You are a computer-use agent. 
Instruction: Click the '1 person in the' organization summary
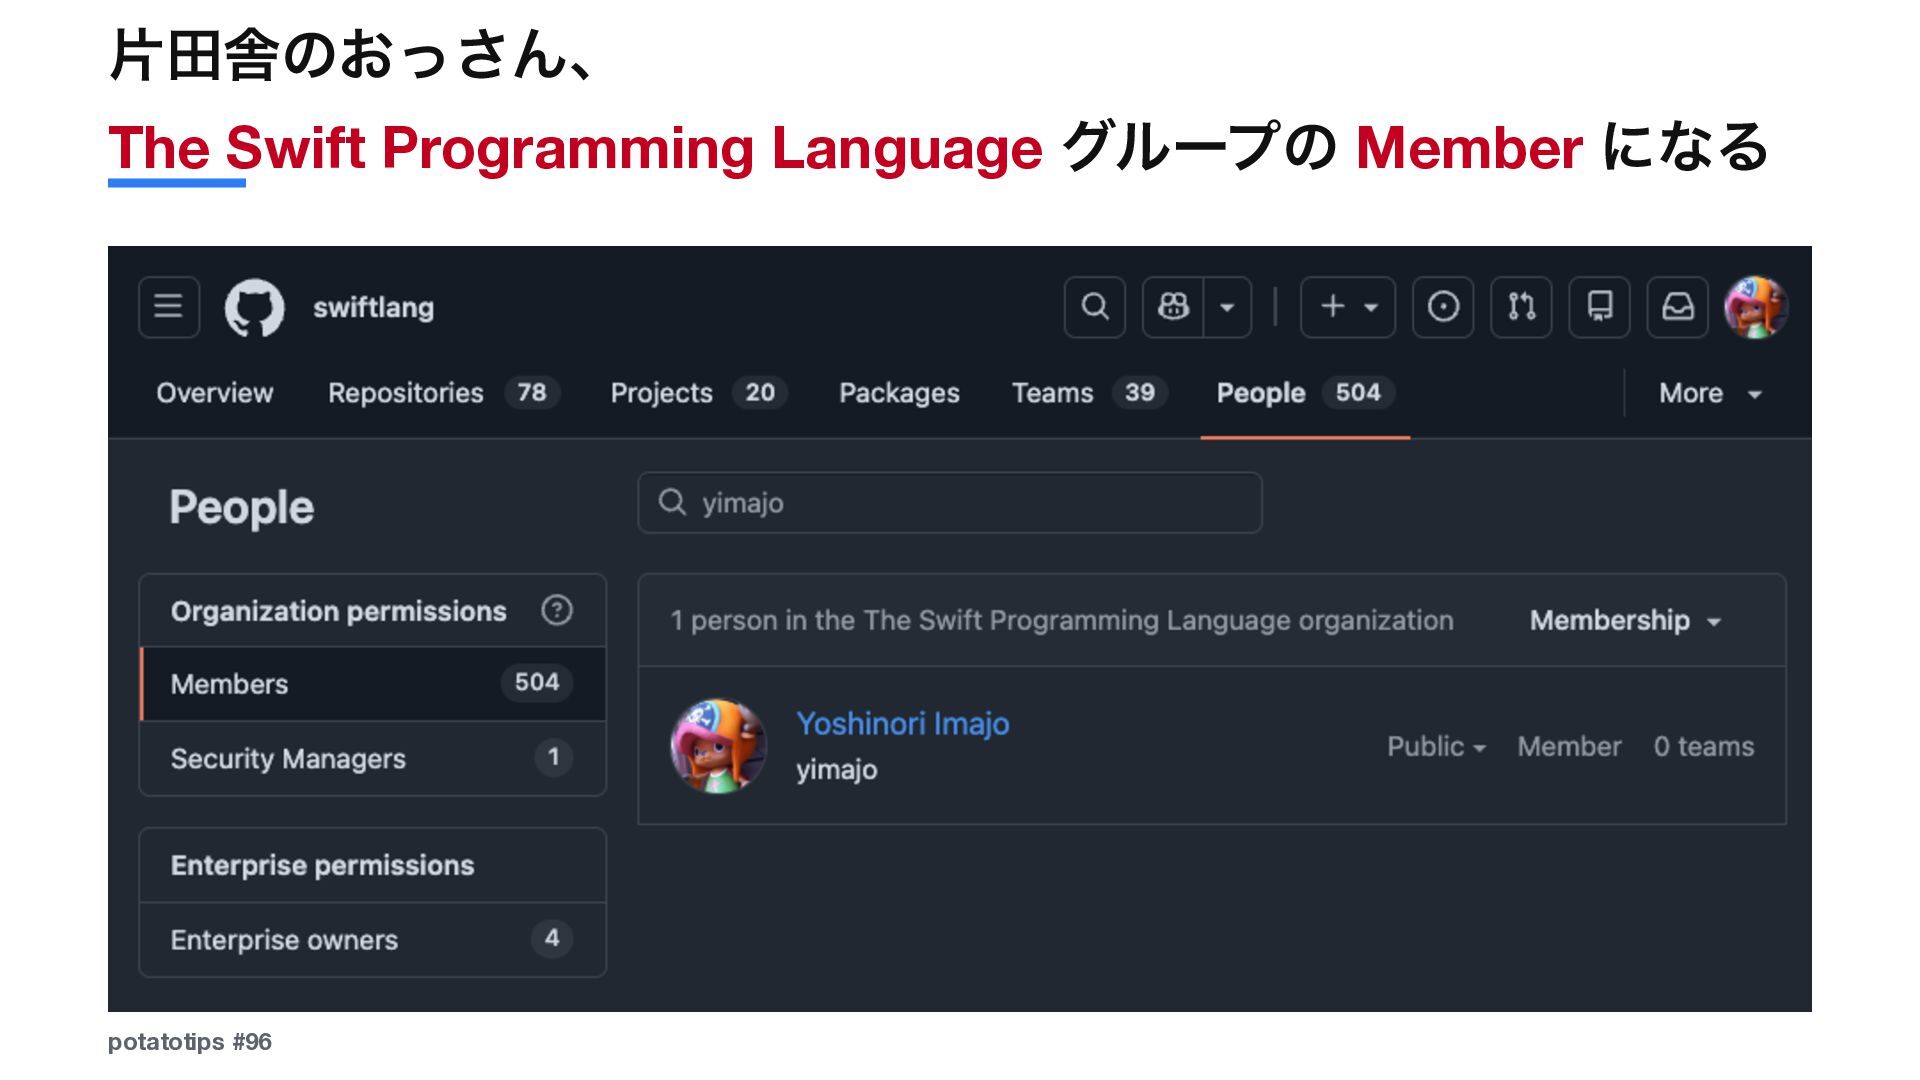tap(1062, 620)
